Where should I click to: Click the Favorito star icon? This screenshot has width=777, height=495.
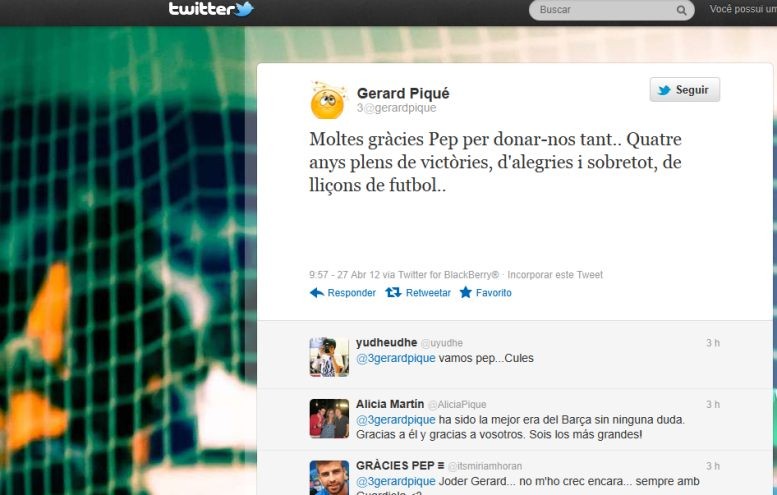coord(466,292)
